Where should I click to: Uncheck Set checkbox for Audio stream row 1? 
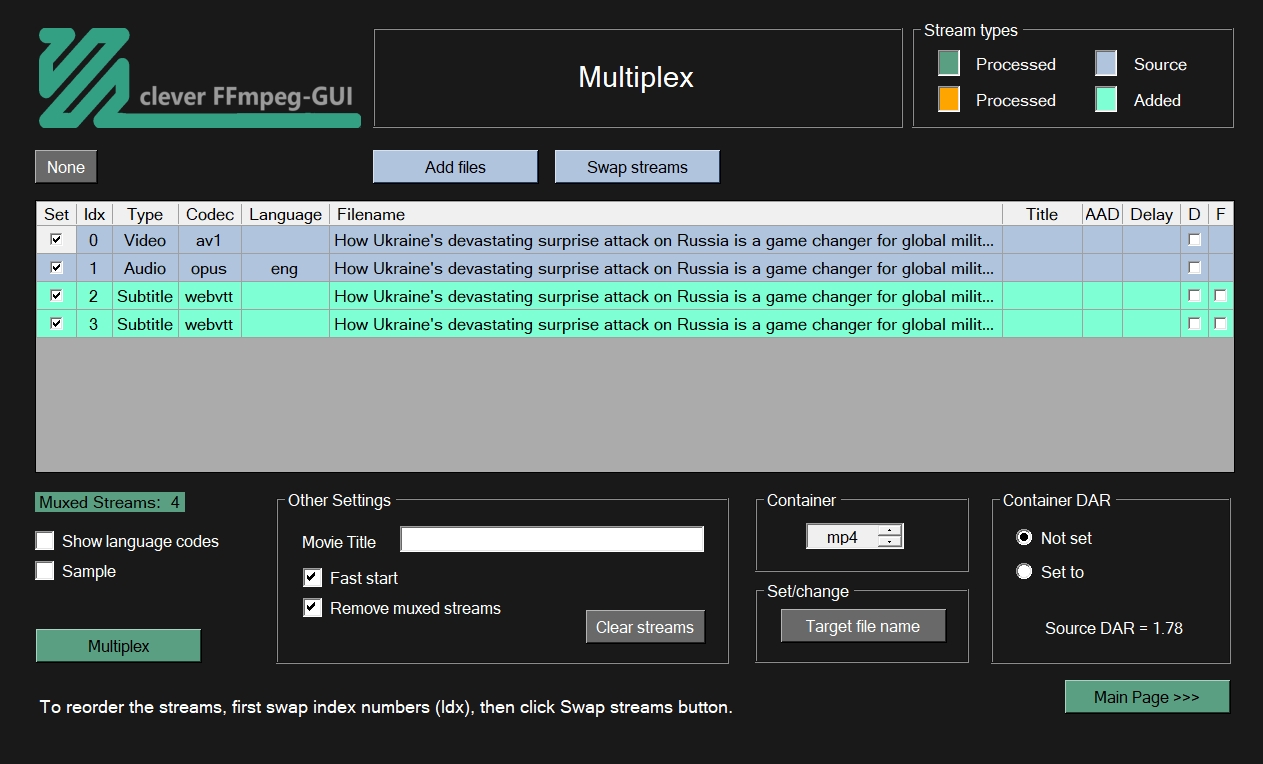coord(56,268)
